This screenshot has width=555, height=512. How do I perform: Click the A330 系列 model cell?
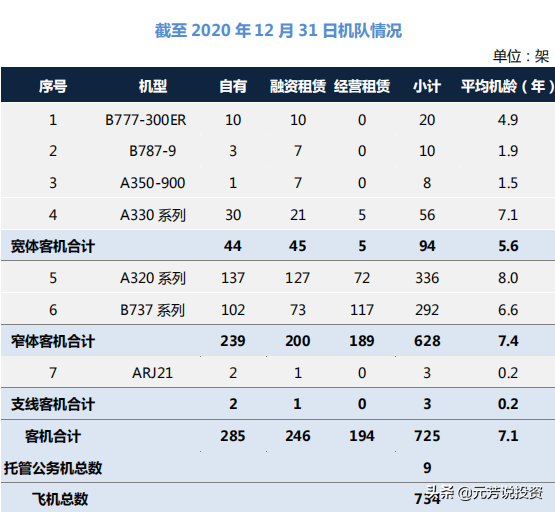(x=153, y=215)
